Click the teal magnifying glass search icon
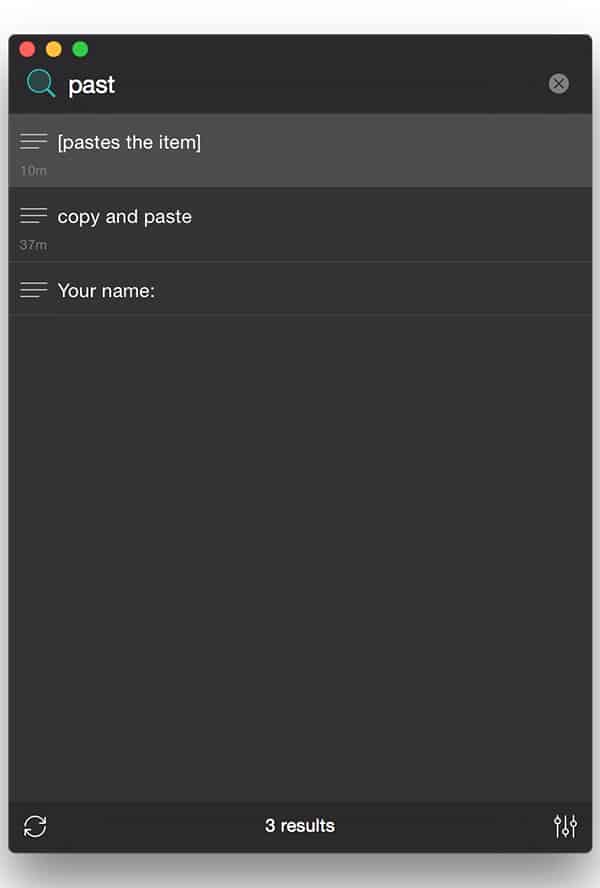This screenshot has height=888, width=600. pyautogui.click(x=41, y=84)
